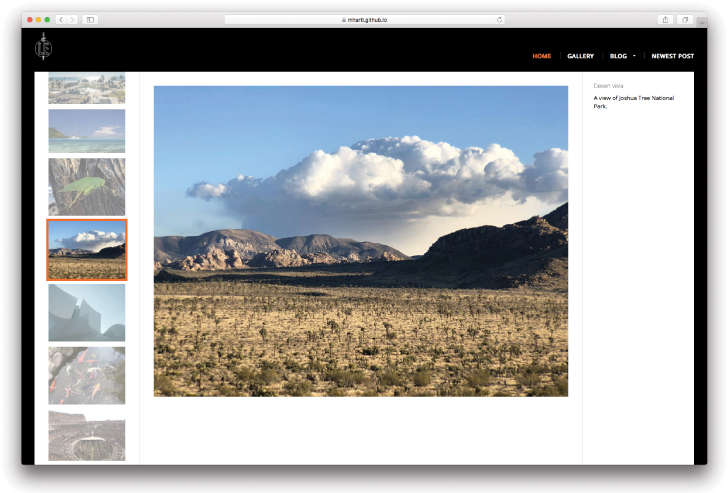Click the large Desert vista main photo

point(360,240)
